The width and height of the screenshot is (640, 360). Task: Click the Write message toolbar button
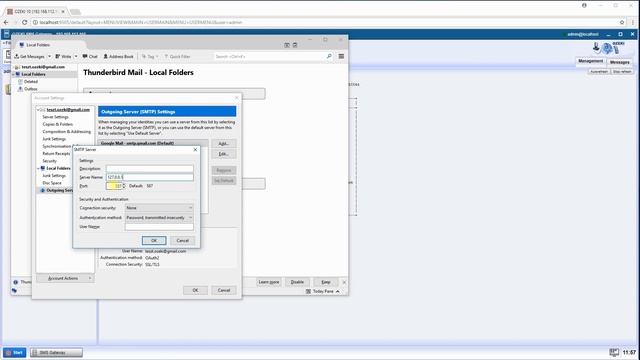point(63,56)
